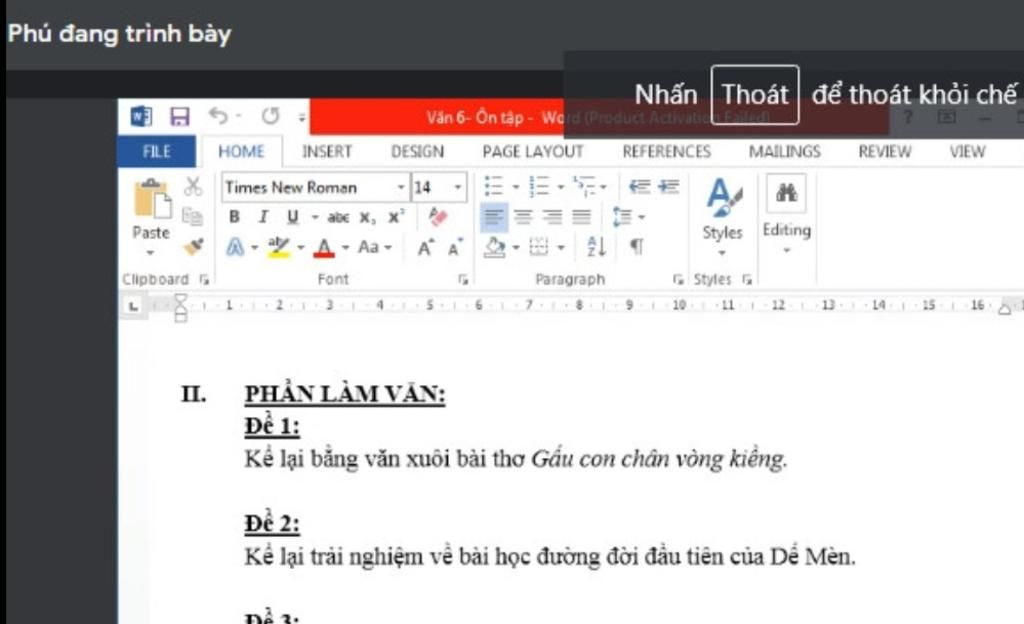
Task: Click the Thoát button in presentation banner
Action: (x=755, y=95)
